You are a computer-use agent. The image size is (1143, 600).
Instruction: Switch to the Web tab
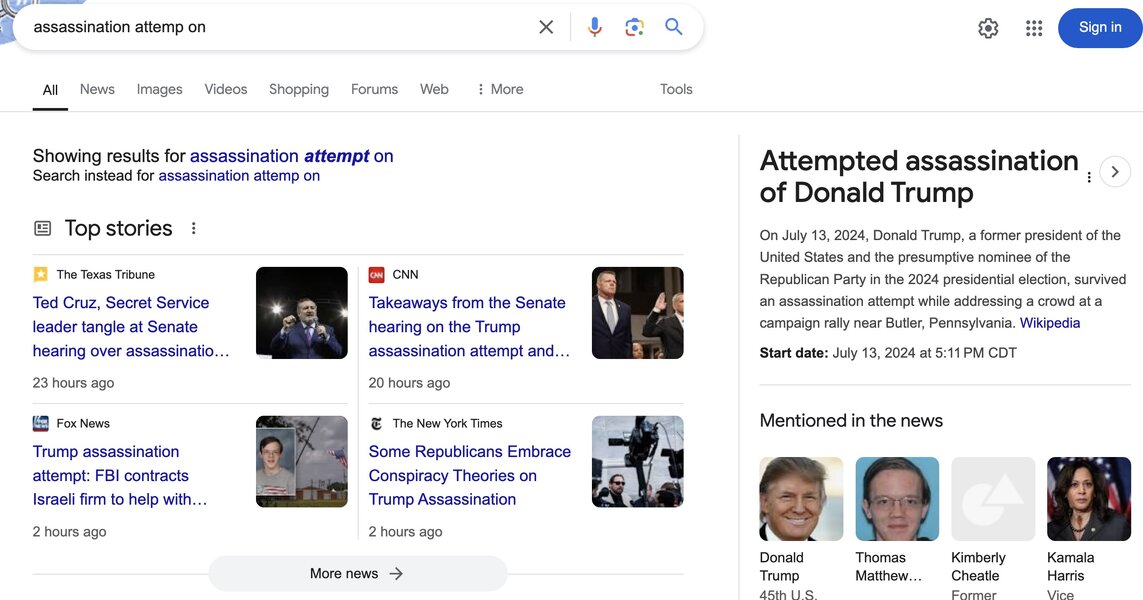click(434, 89)
